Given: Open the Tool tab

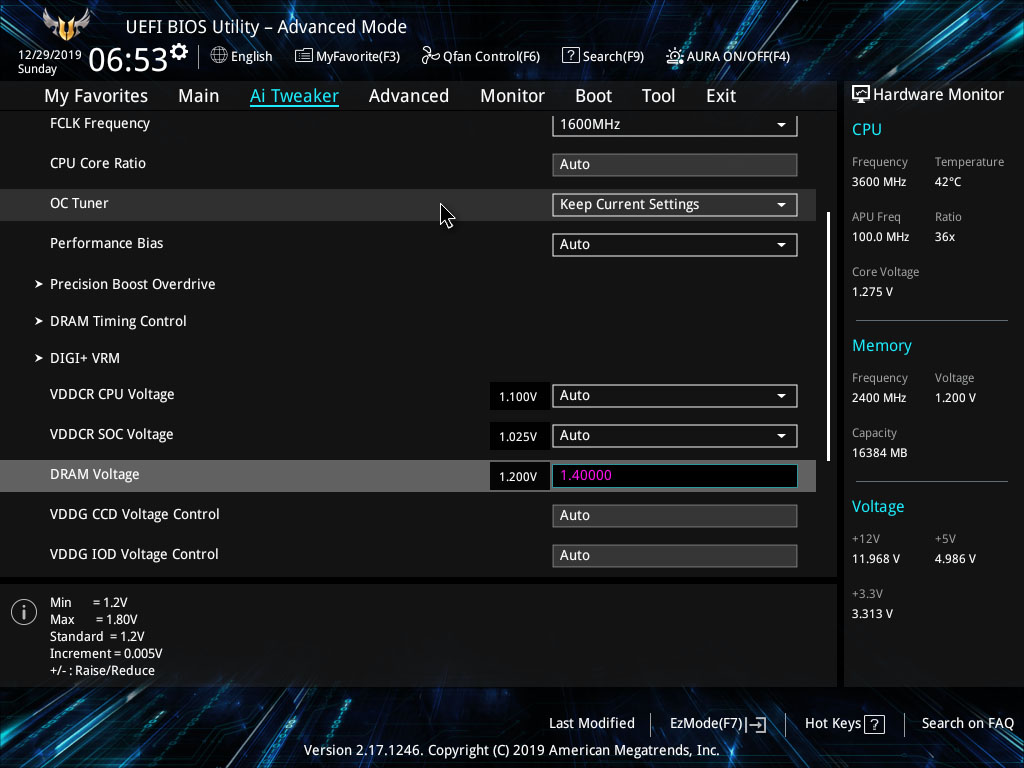Looking at the screenshot, I should 658,96.
